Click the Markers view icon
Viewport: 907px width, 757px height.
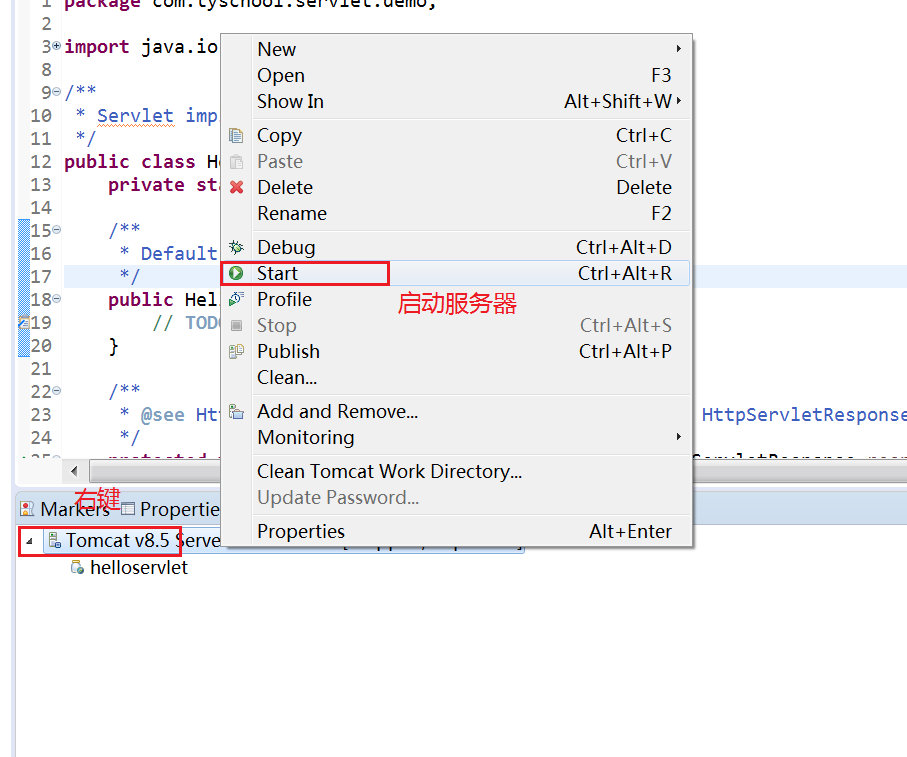click(x=25, y=509)
